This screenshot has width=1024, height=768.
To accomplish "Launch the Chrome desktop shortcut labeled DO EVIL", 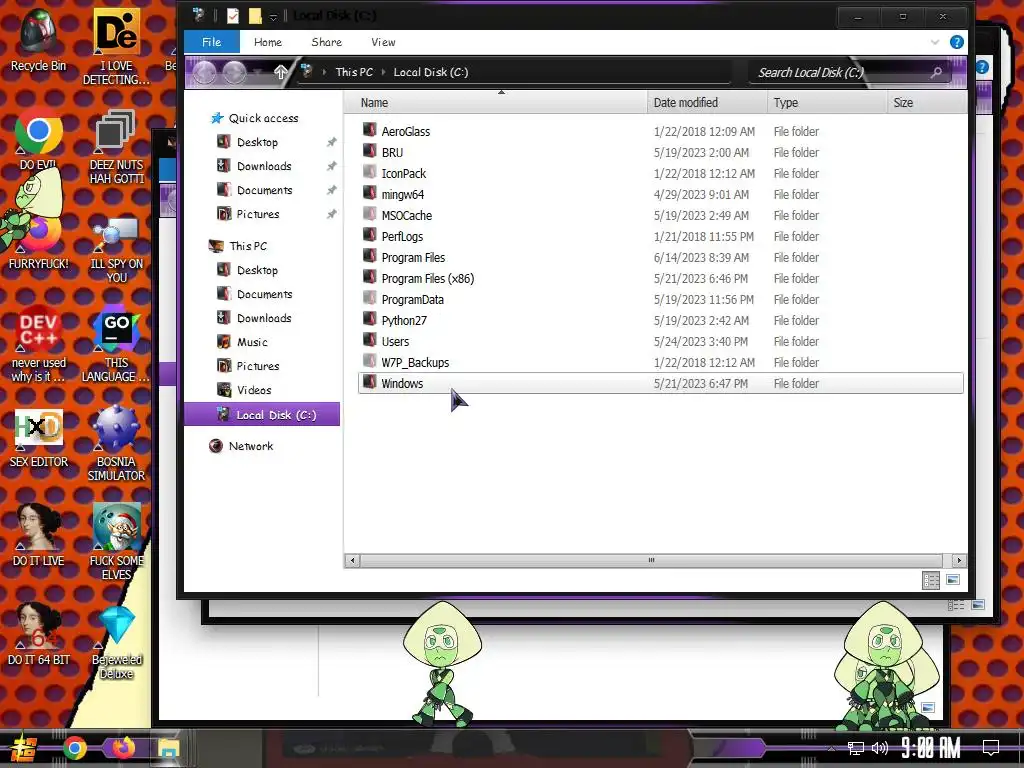I will (x=39, y=138).
